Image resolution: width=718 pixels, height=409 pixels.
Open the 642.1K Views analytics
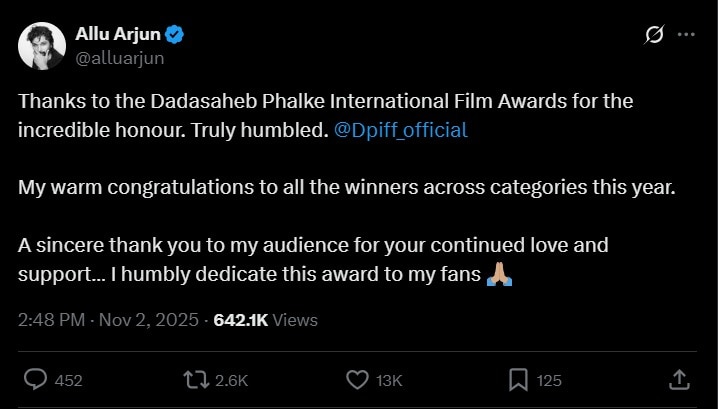[x=265, y=320]
